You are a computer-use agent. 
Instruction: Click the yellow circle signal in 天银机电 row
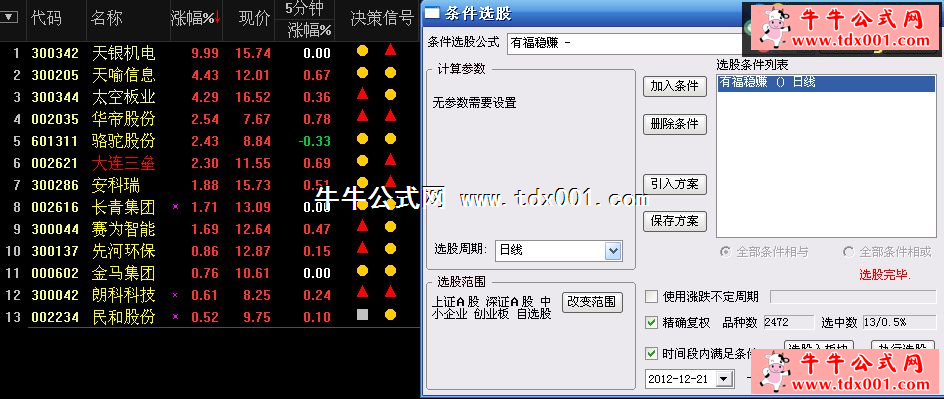coord(362,51)
